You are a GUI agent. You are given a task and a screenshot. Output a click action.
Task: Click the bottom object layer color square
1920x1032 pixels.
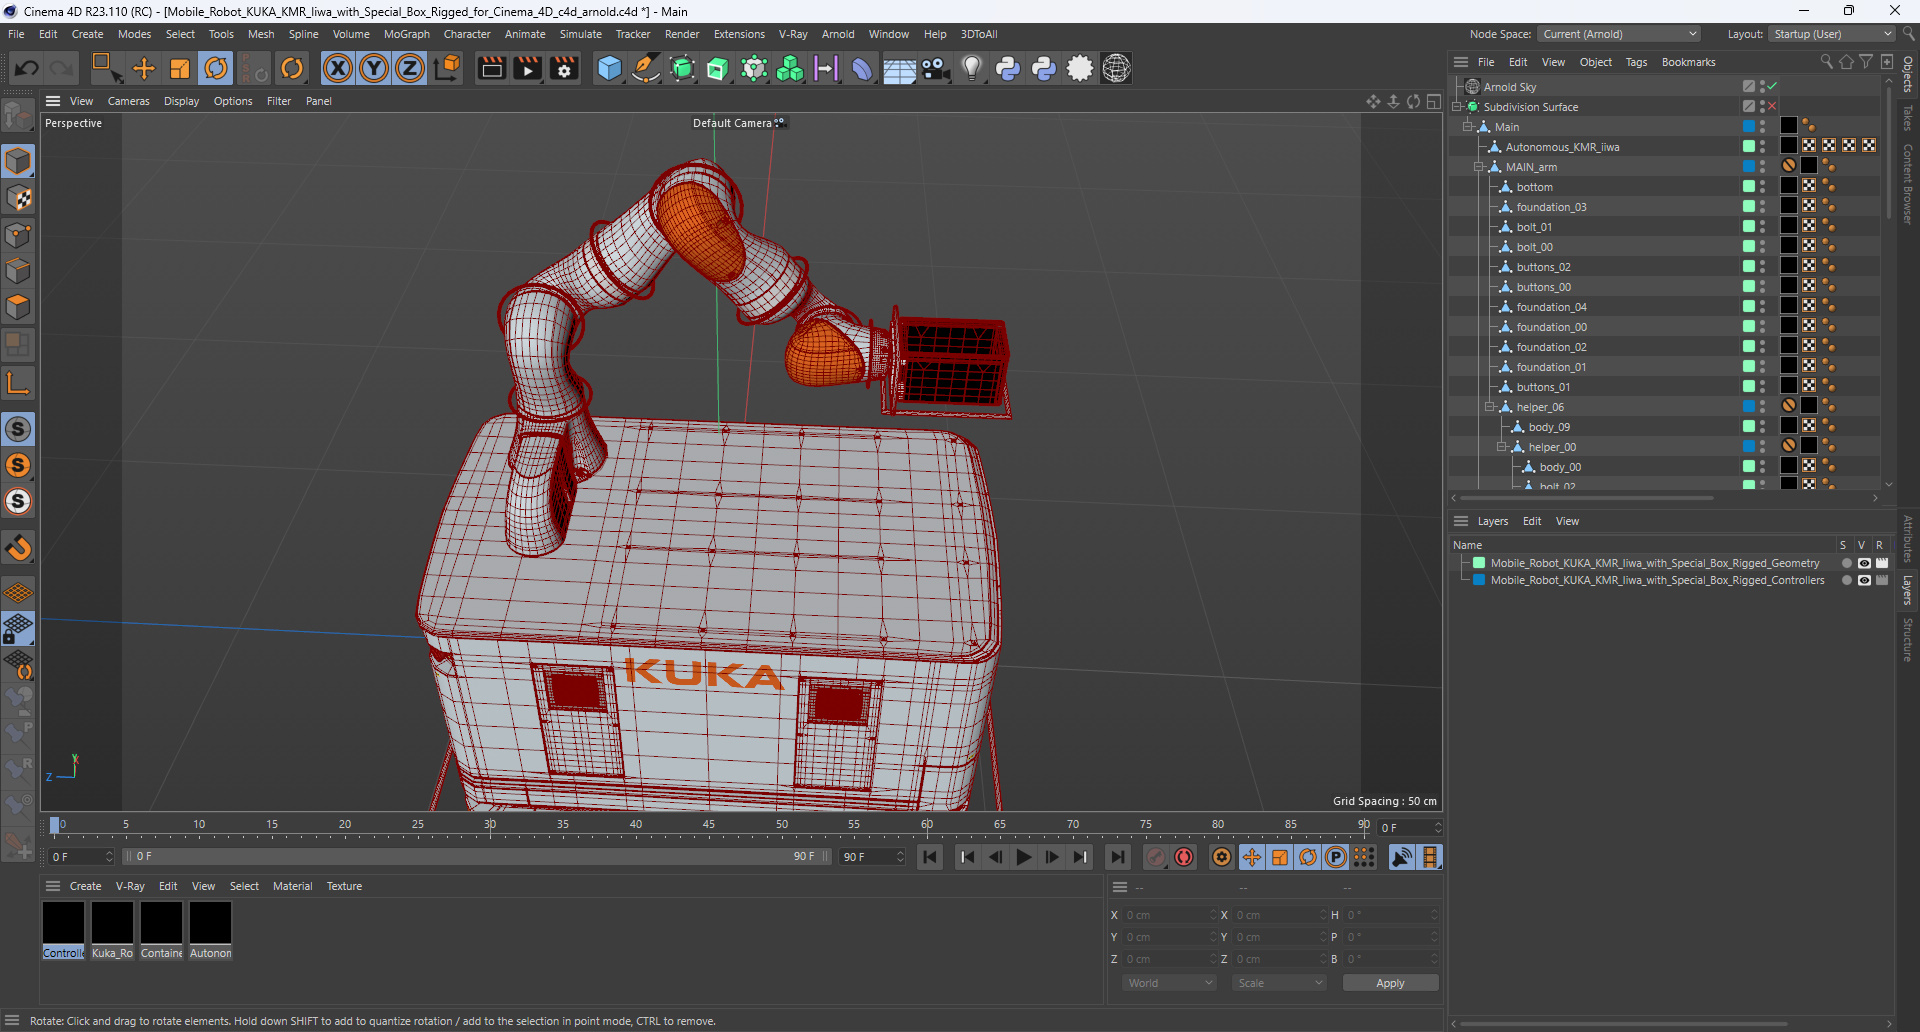coord(1749,186)
